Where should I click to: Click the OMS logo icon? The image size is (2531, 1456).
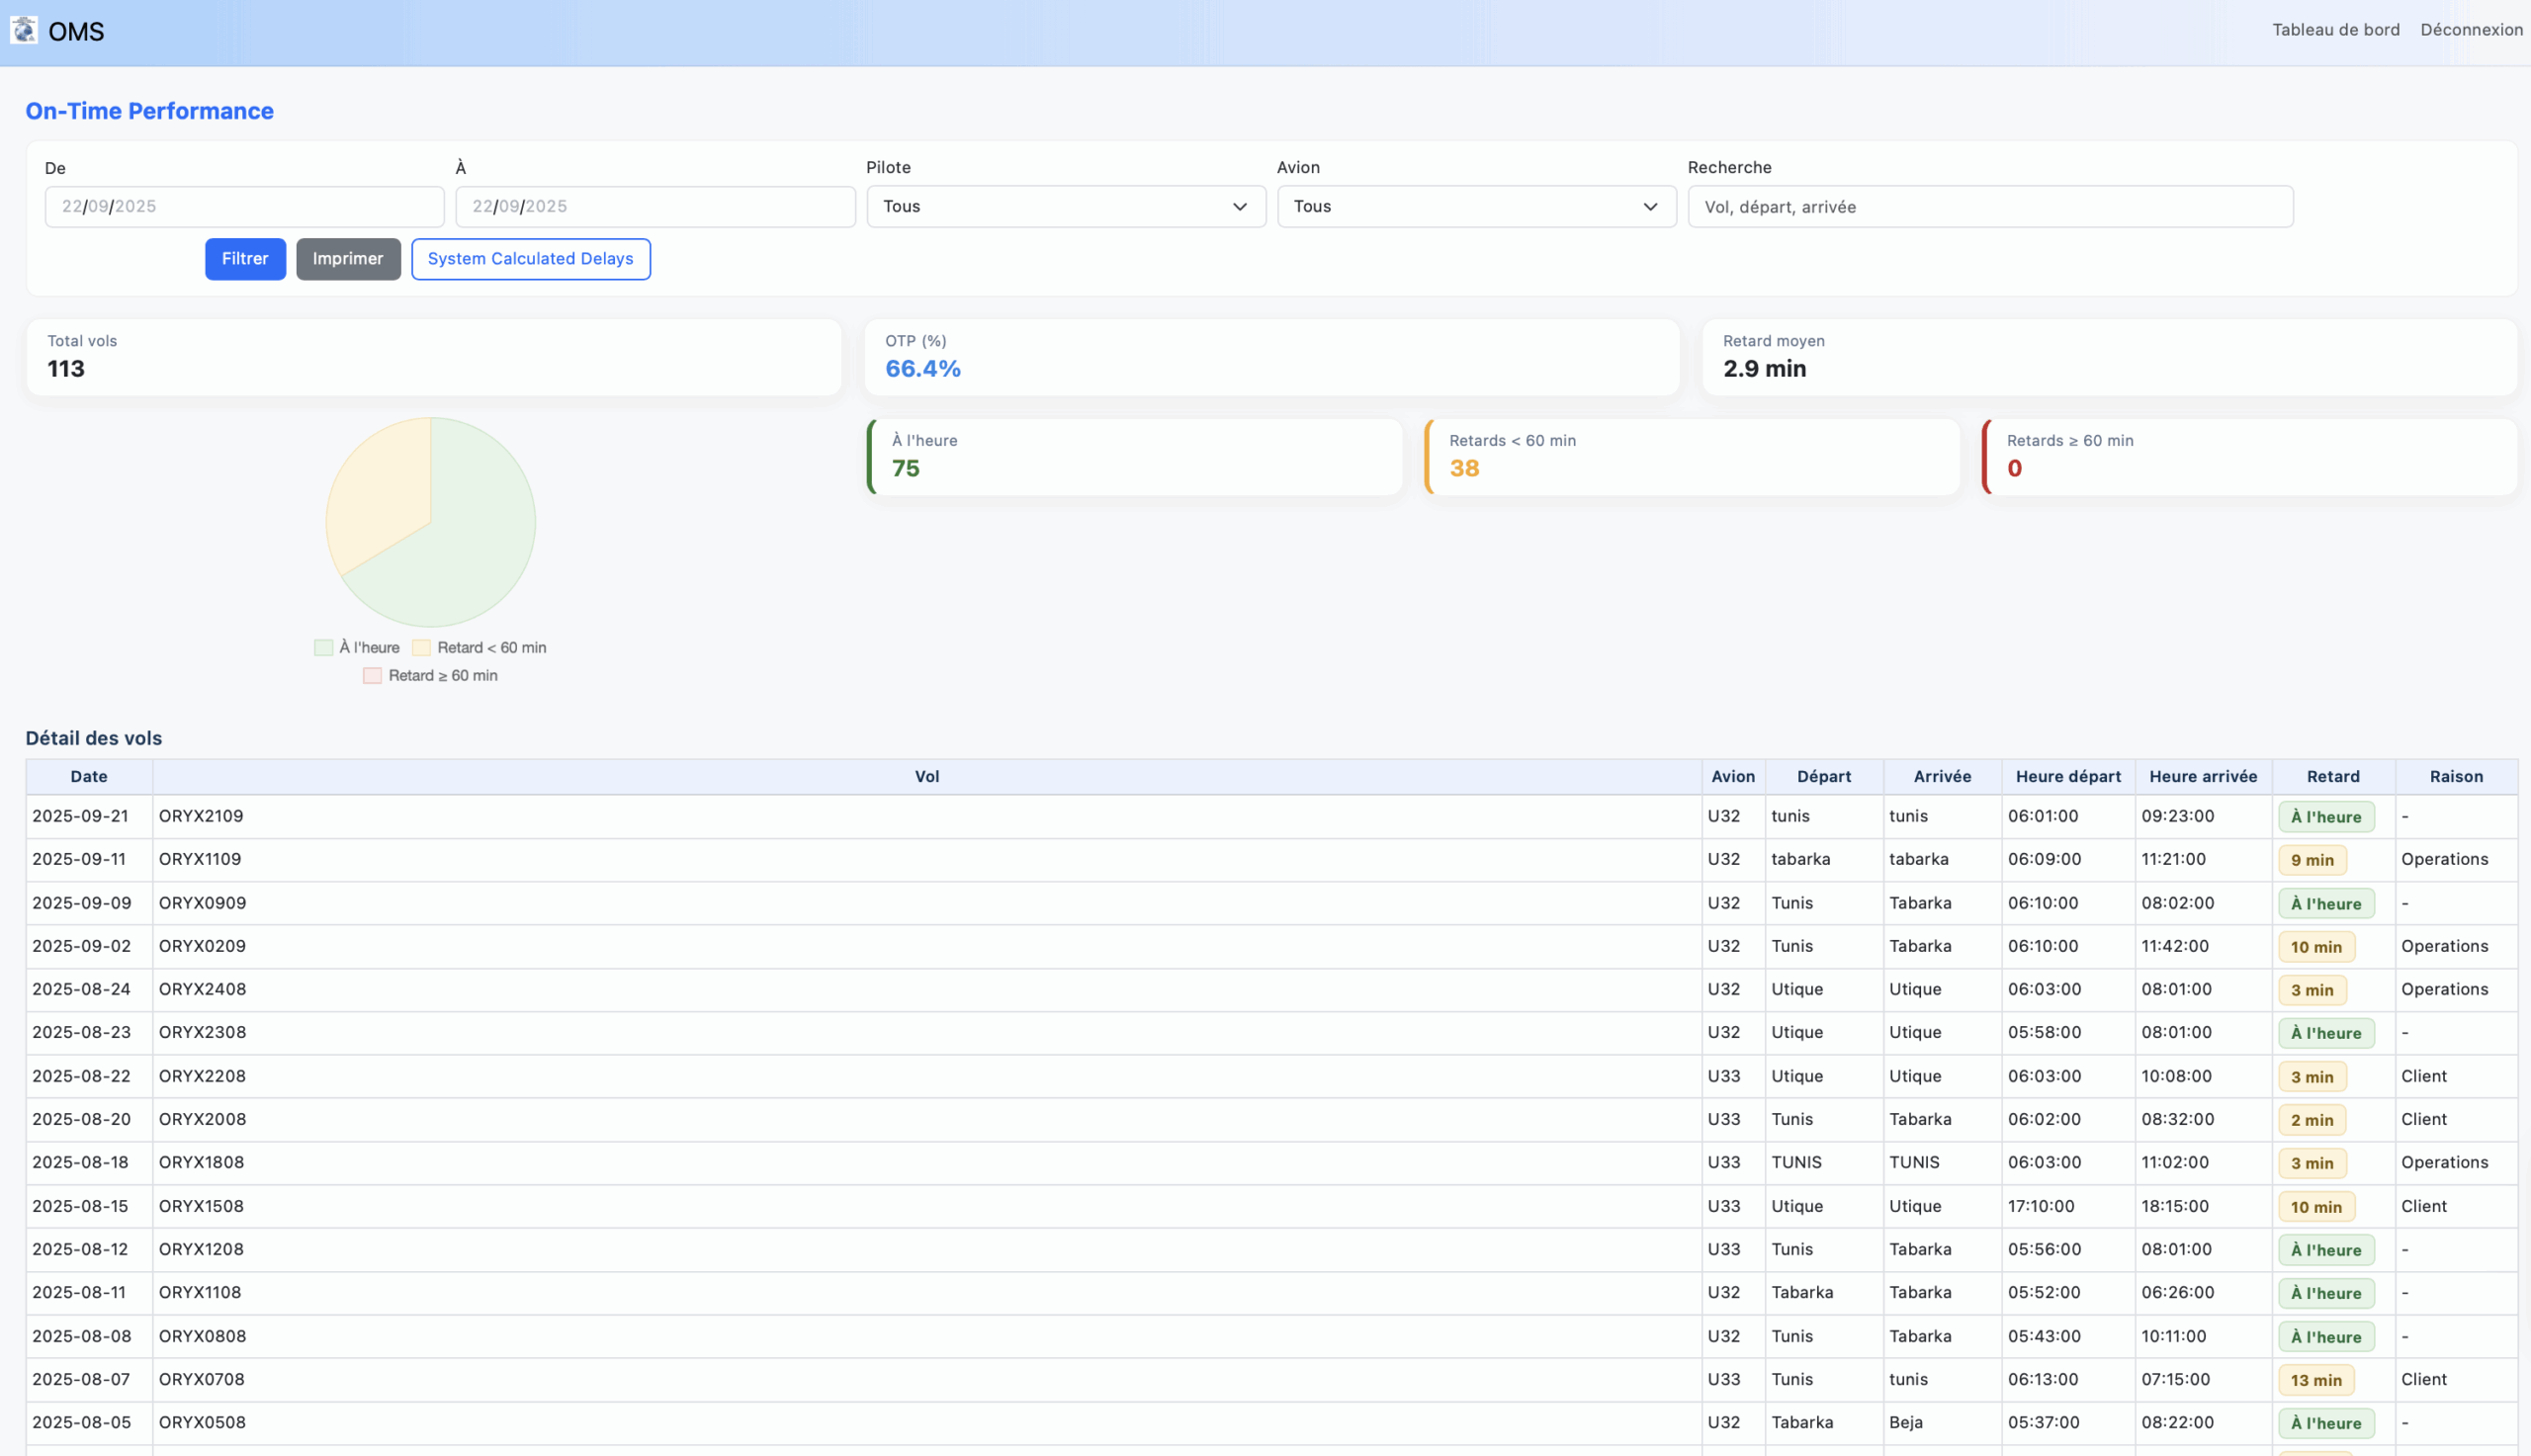point(24,30)
